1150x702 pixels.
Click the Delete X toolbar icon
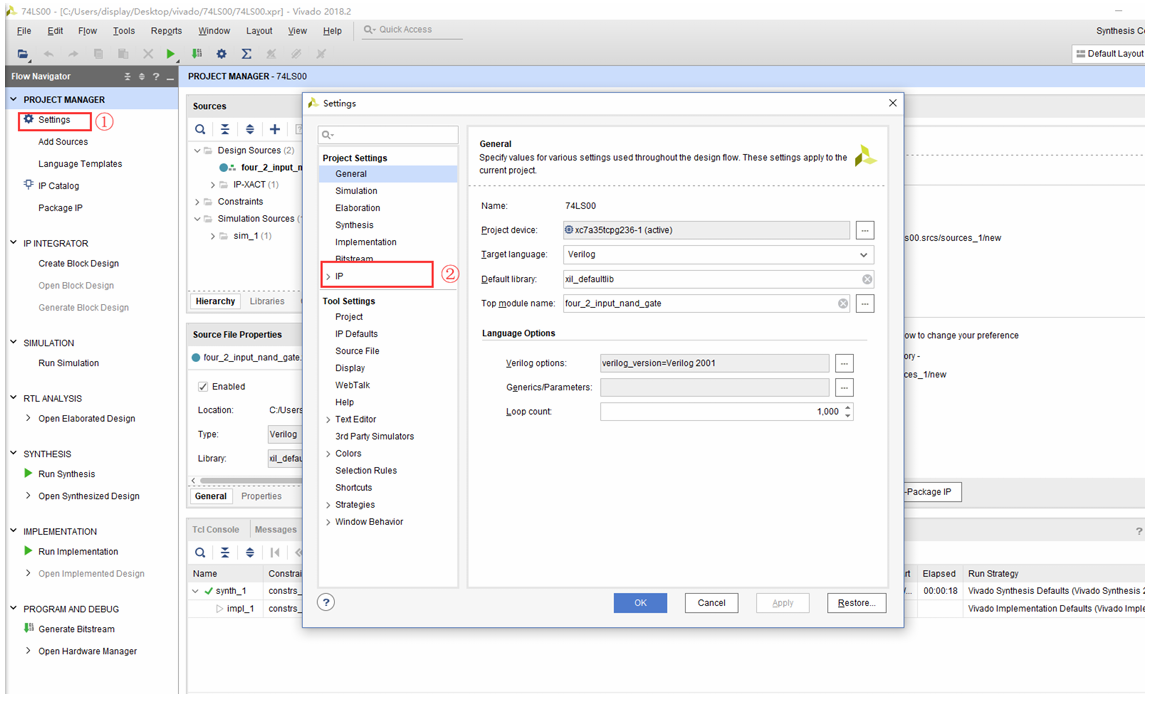(x=148, y=54)
